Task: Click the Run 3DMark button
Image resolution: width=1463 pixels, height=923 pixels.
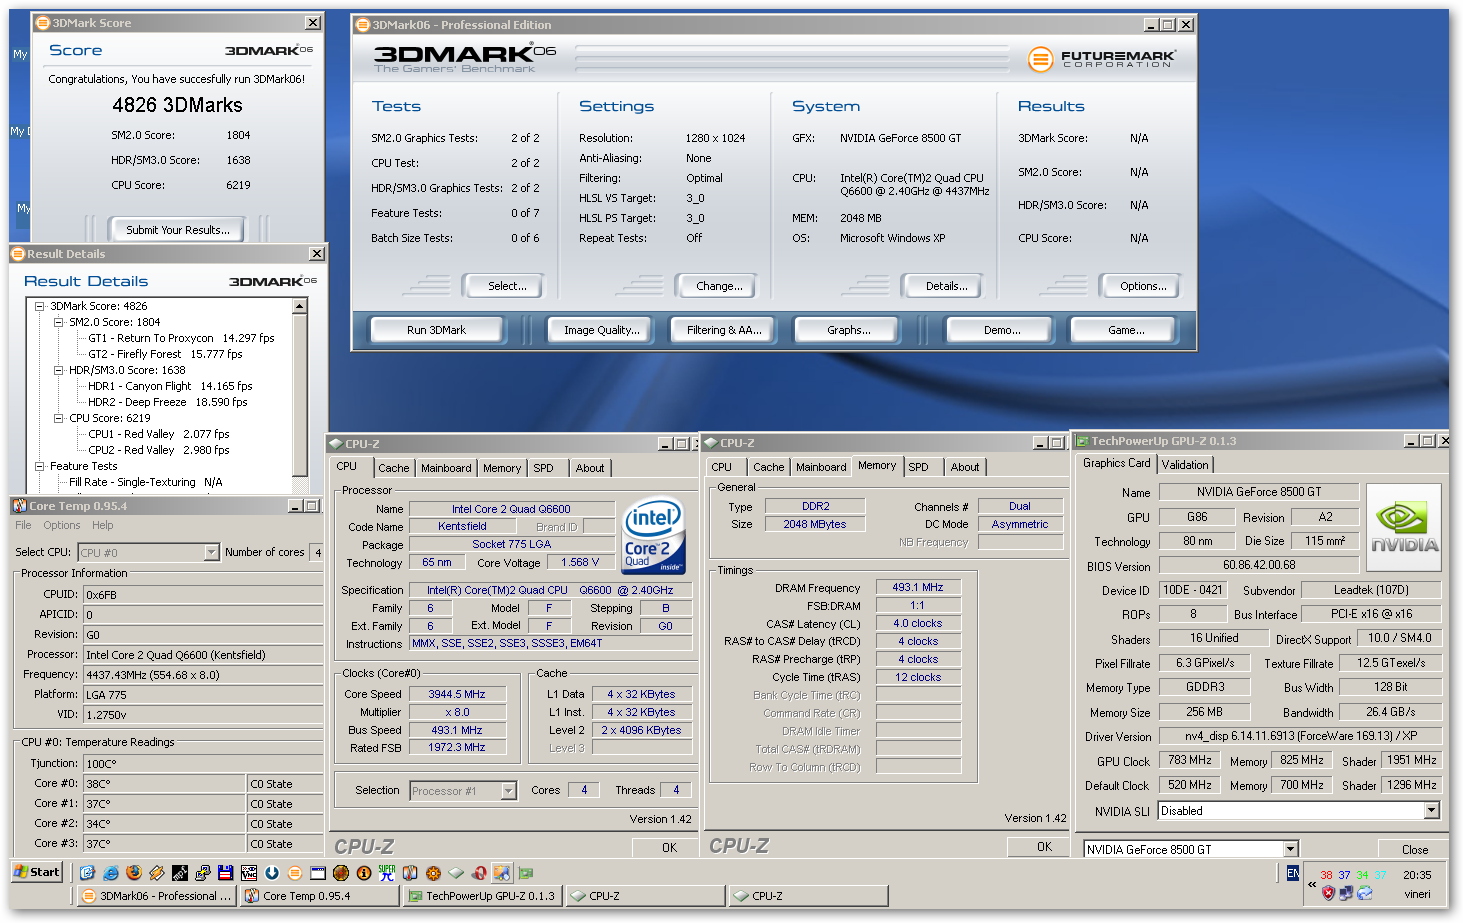Action: (x=436, y=330)
